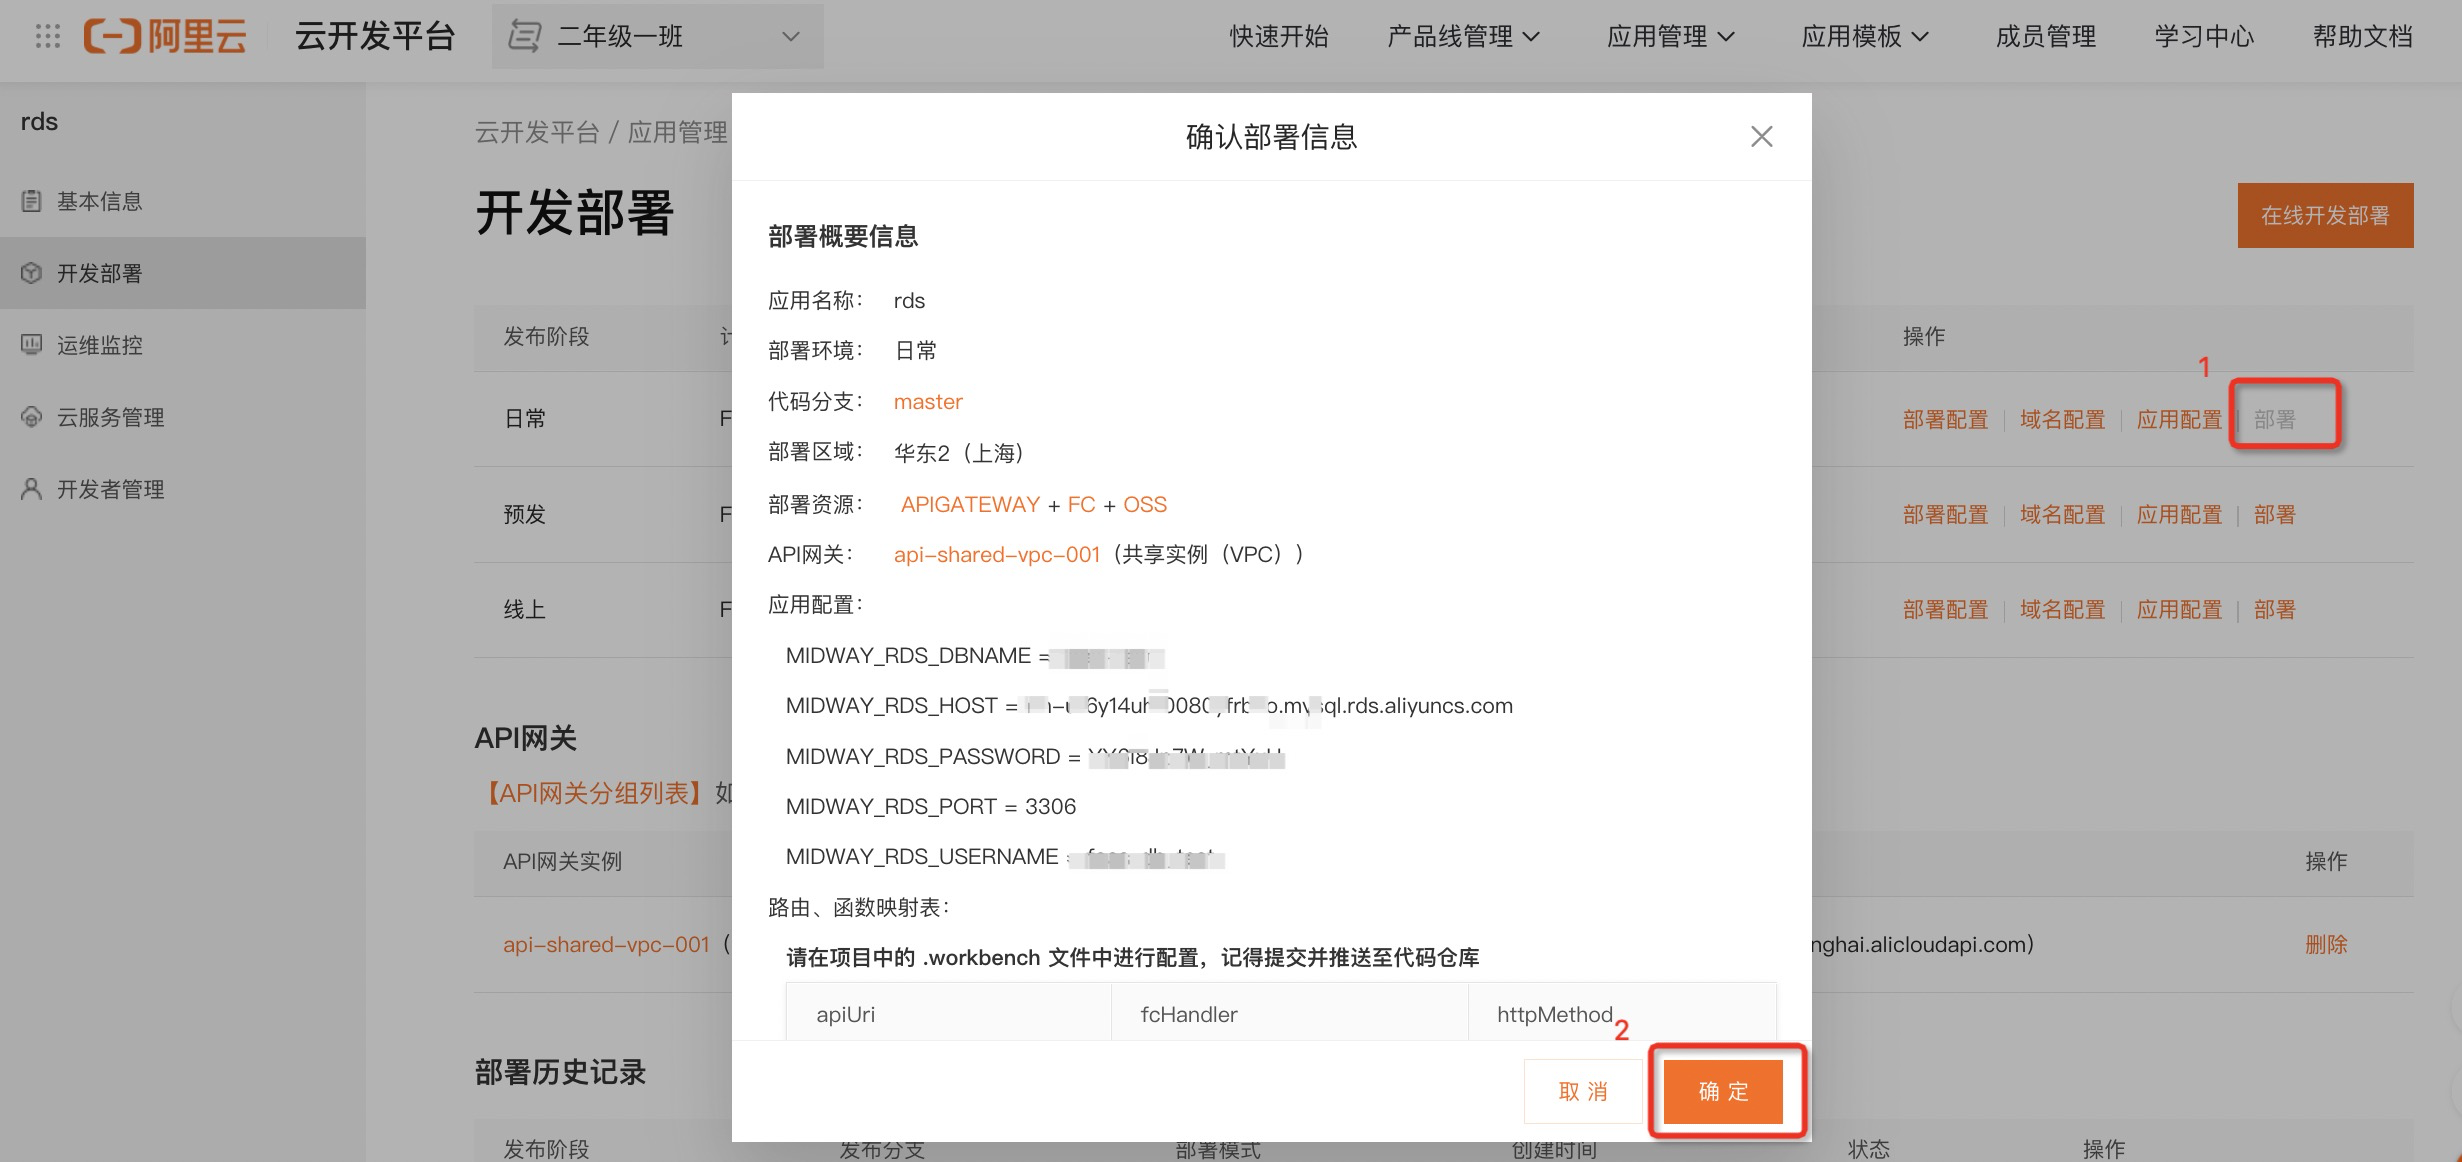
Task: Expand the 应用模板 menu
Action: point(1864,37)
